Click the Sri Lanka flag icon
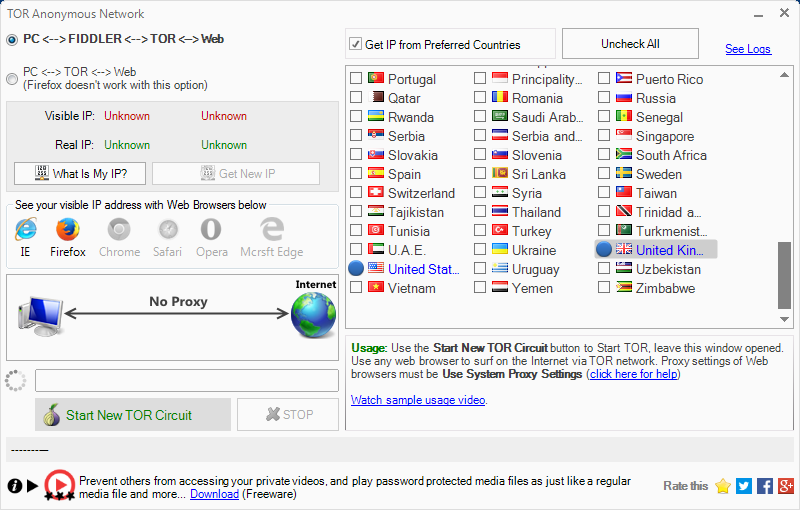 (x=500, y=173)
